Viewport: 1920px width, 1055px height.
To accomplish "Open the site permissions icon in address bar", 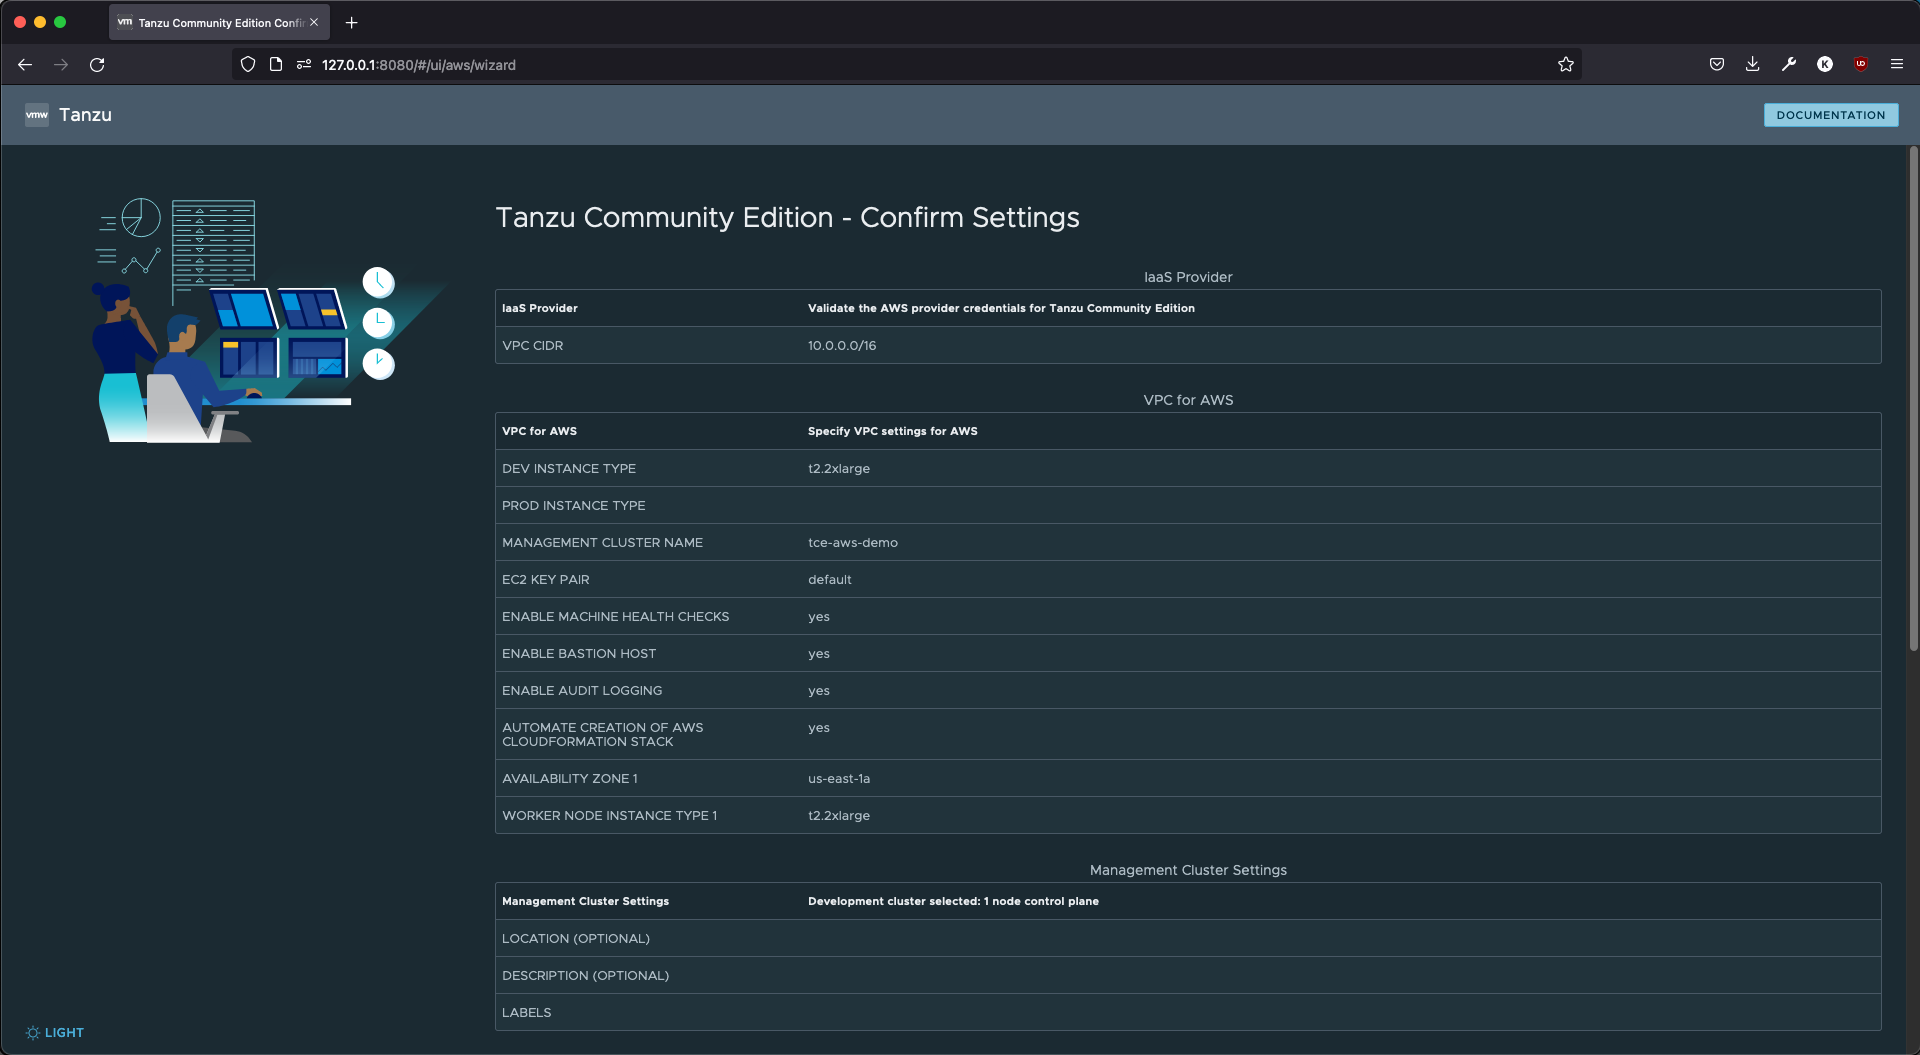I will click(x=304, y=65).
